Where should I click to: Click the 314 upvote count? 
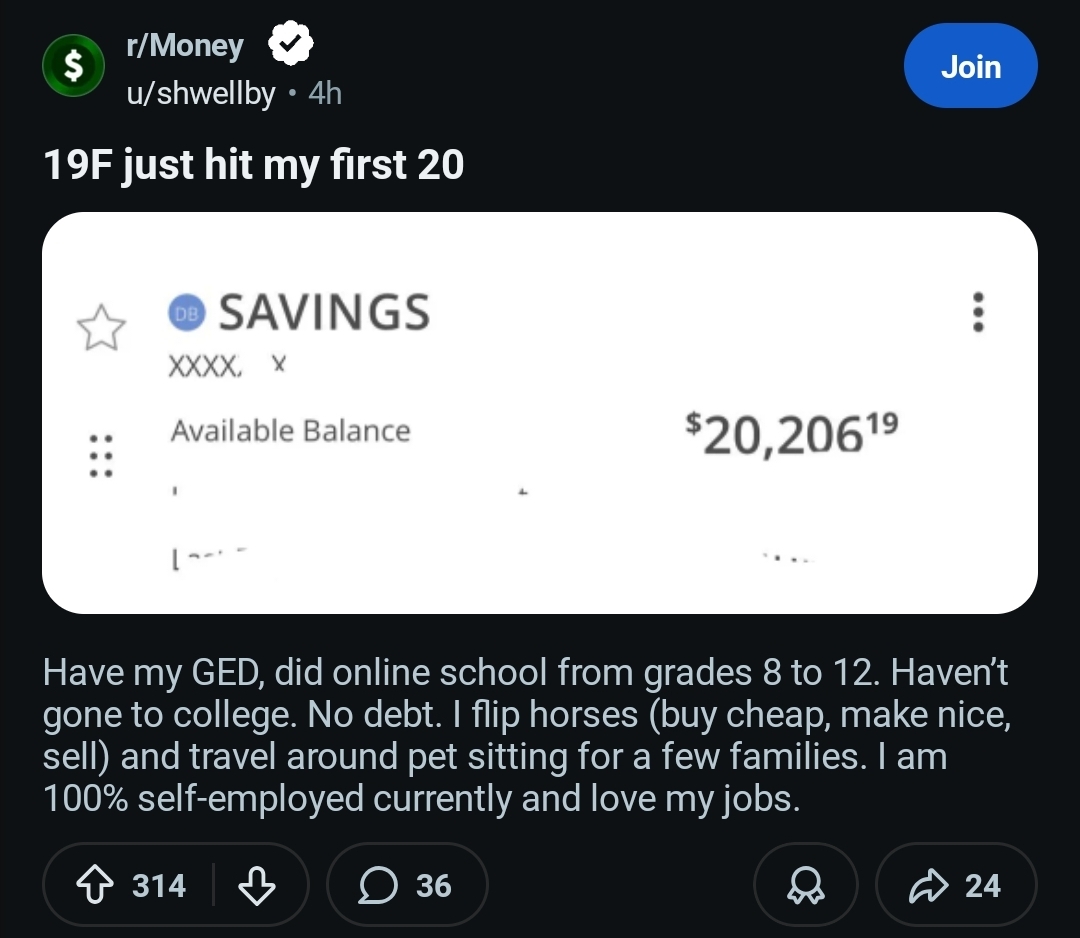click(x=159, y=885)
